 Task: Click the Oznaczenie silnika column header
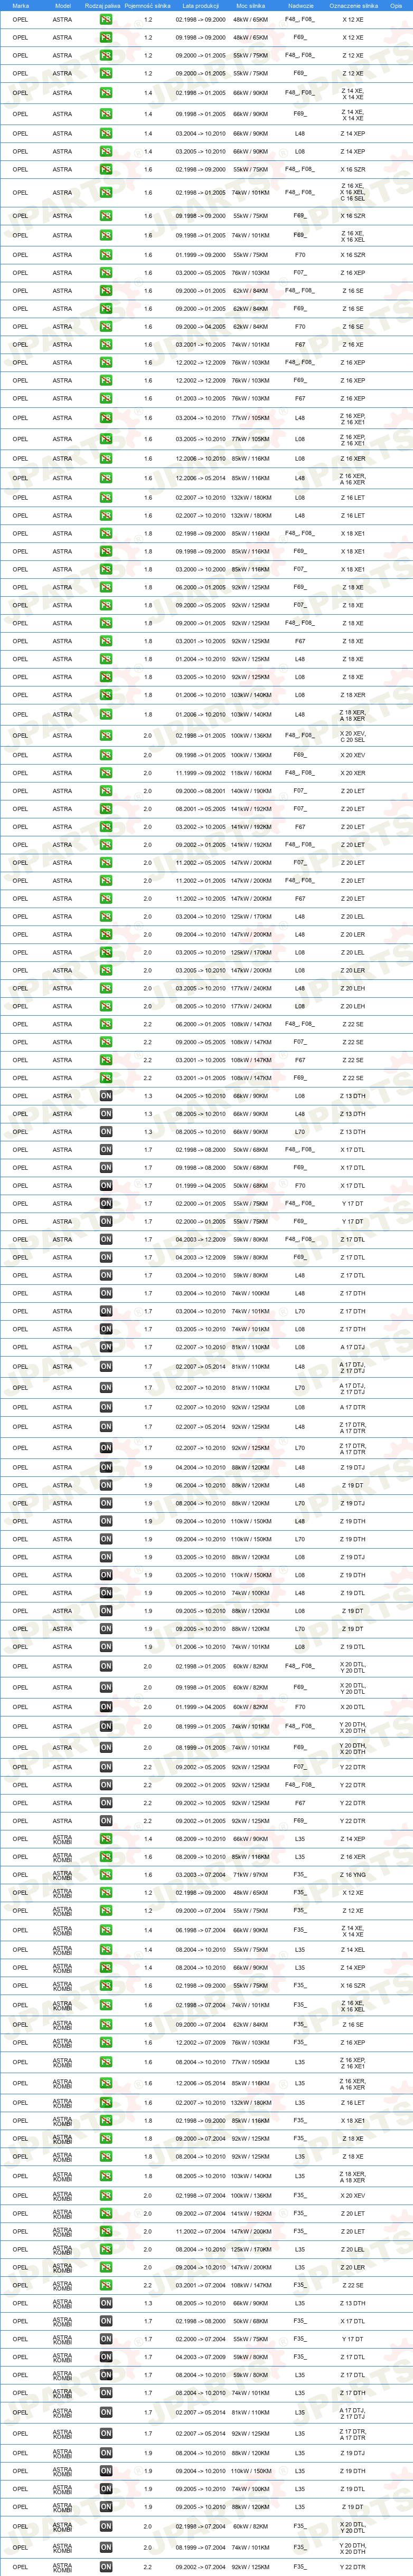(353, 5)
